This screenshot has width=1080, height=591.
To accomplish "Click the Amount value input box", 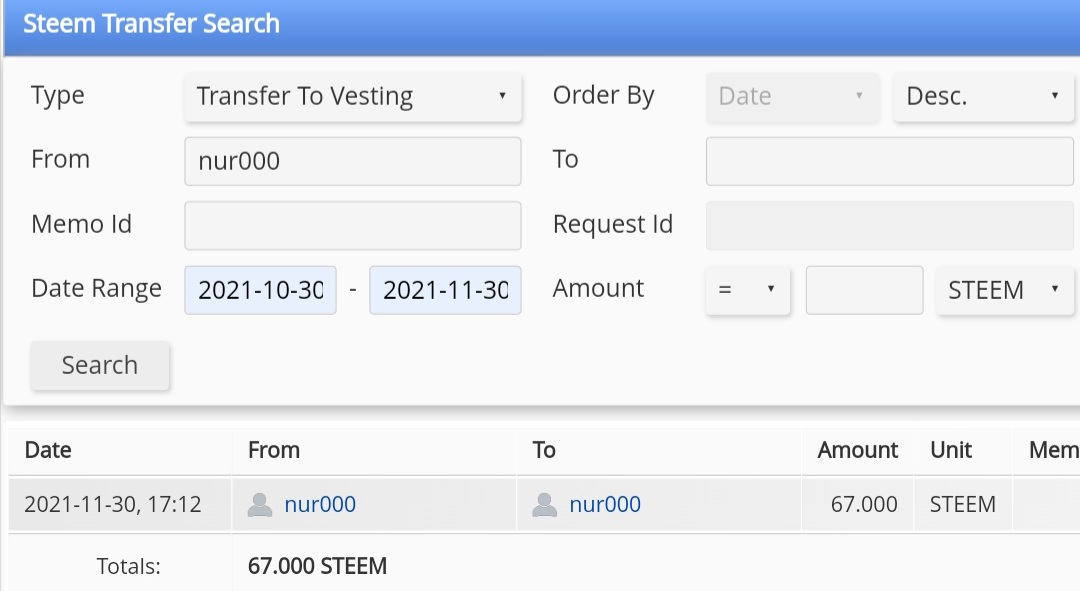I will 864,290.
